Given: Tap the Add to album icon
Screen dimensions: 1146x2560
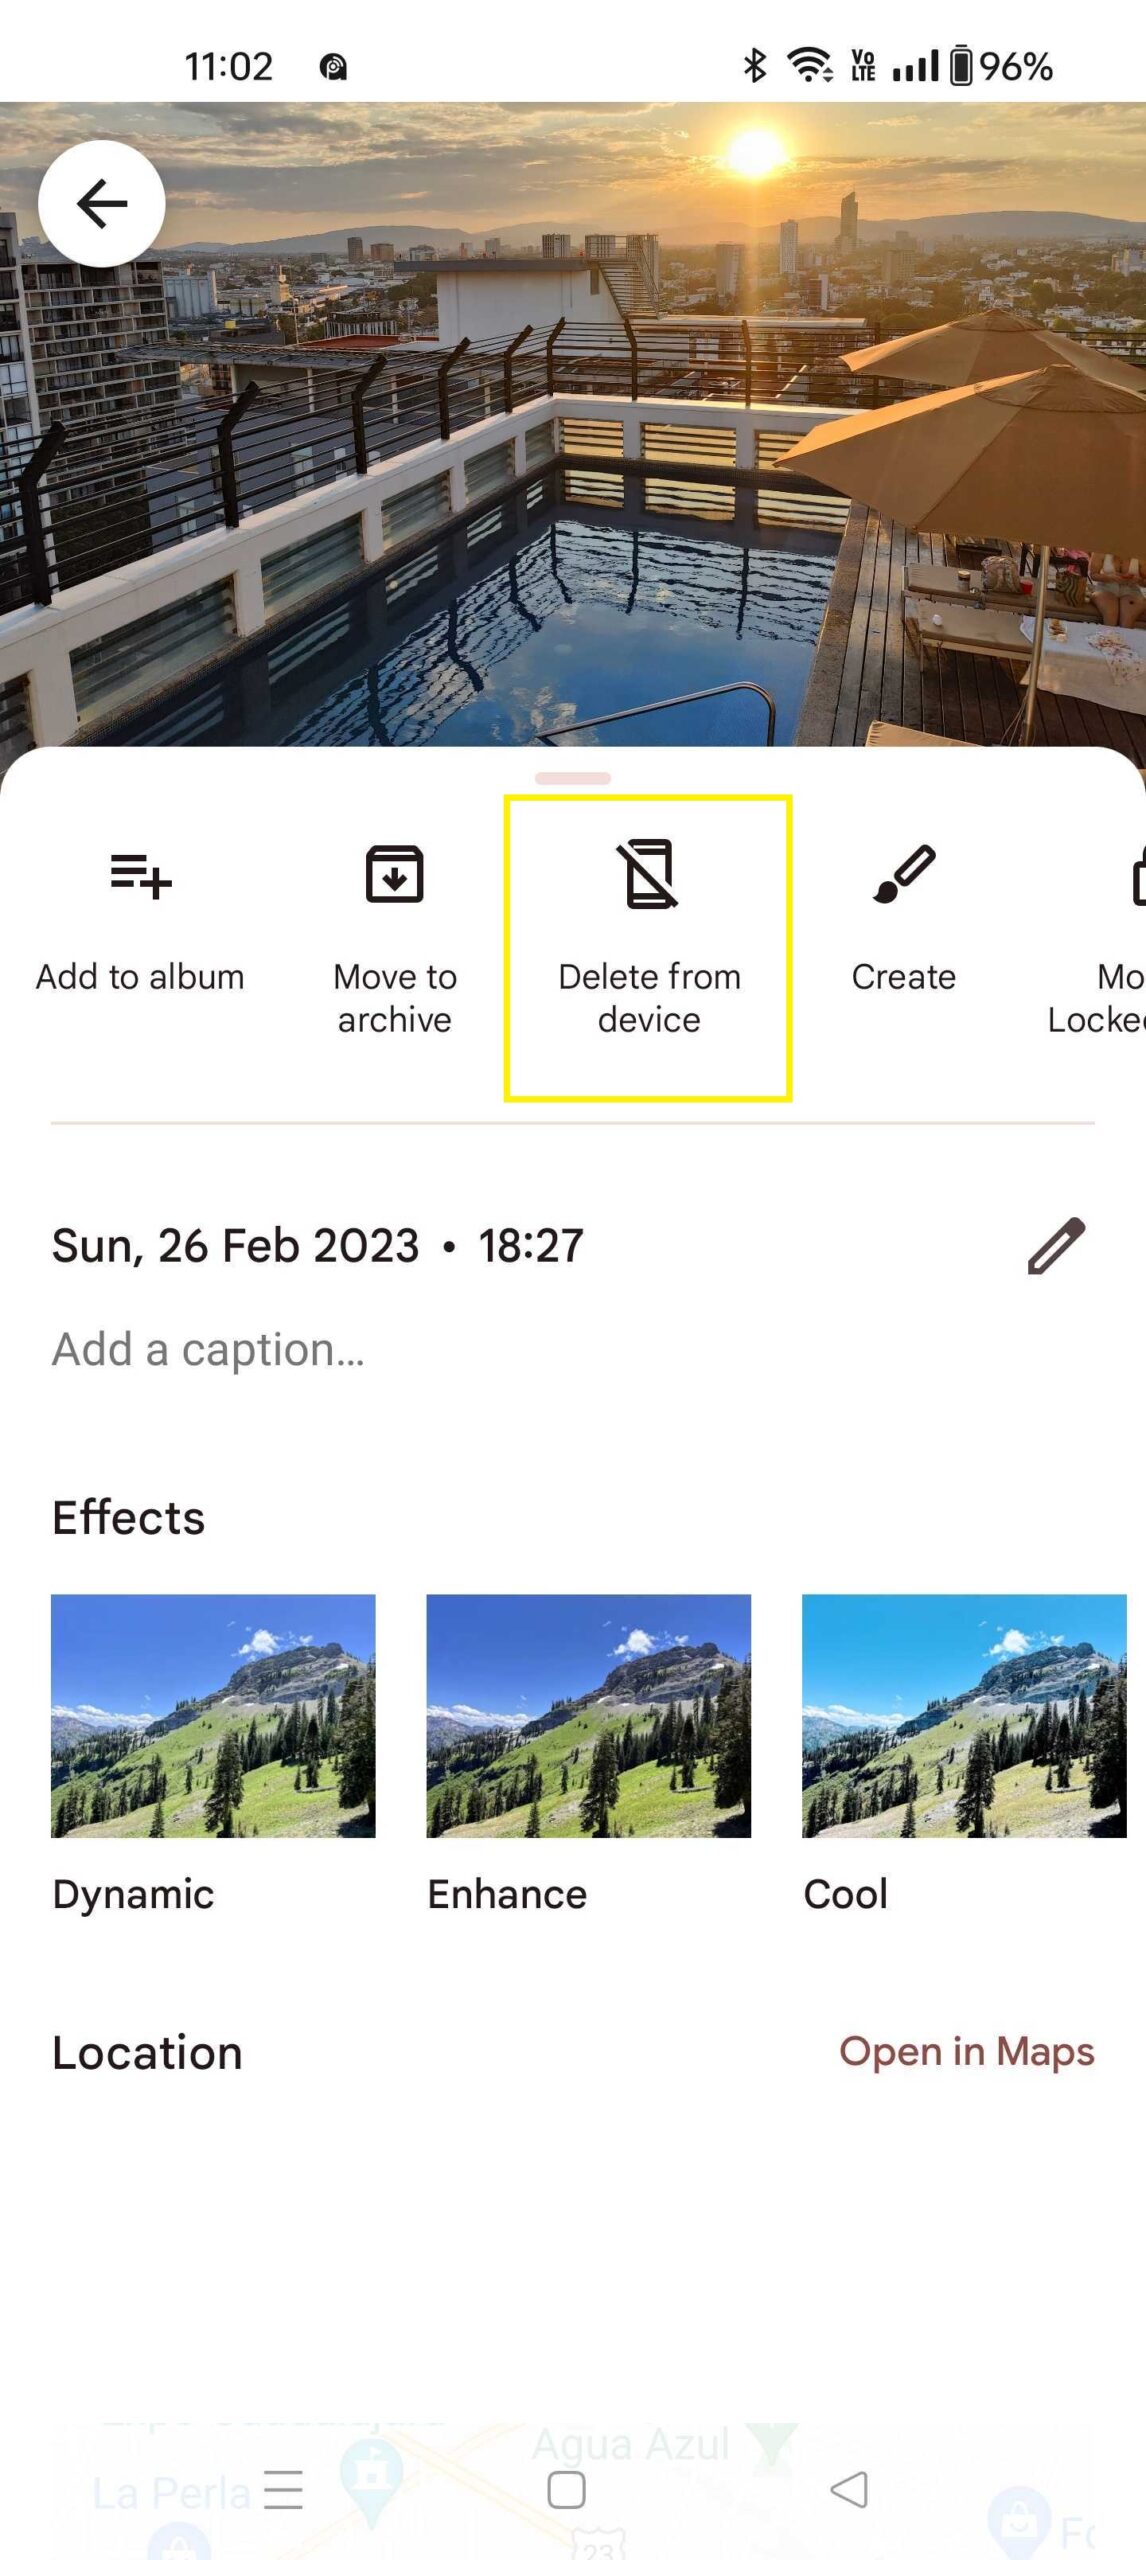Looking at the screenshot, I should (141, 876).
